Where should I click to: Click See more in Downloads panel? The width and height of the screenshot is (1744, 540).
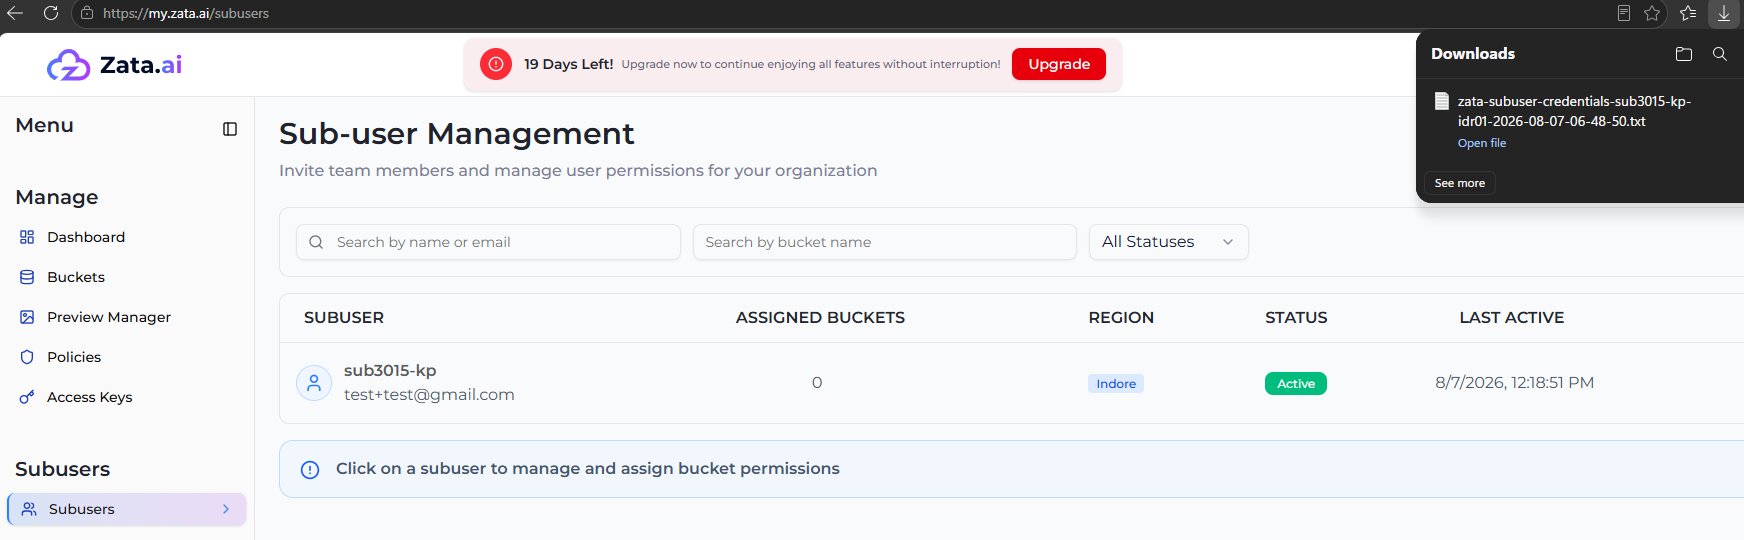pyautogui.click(x=1460, y=183)
